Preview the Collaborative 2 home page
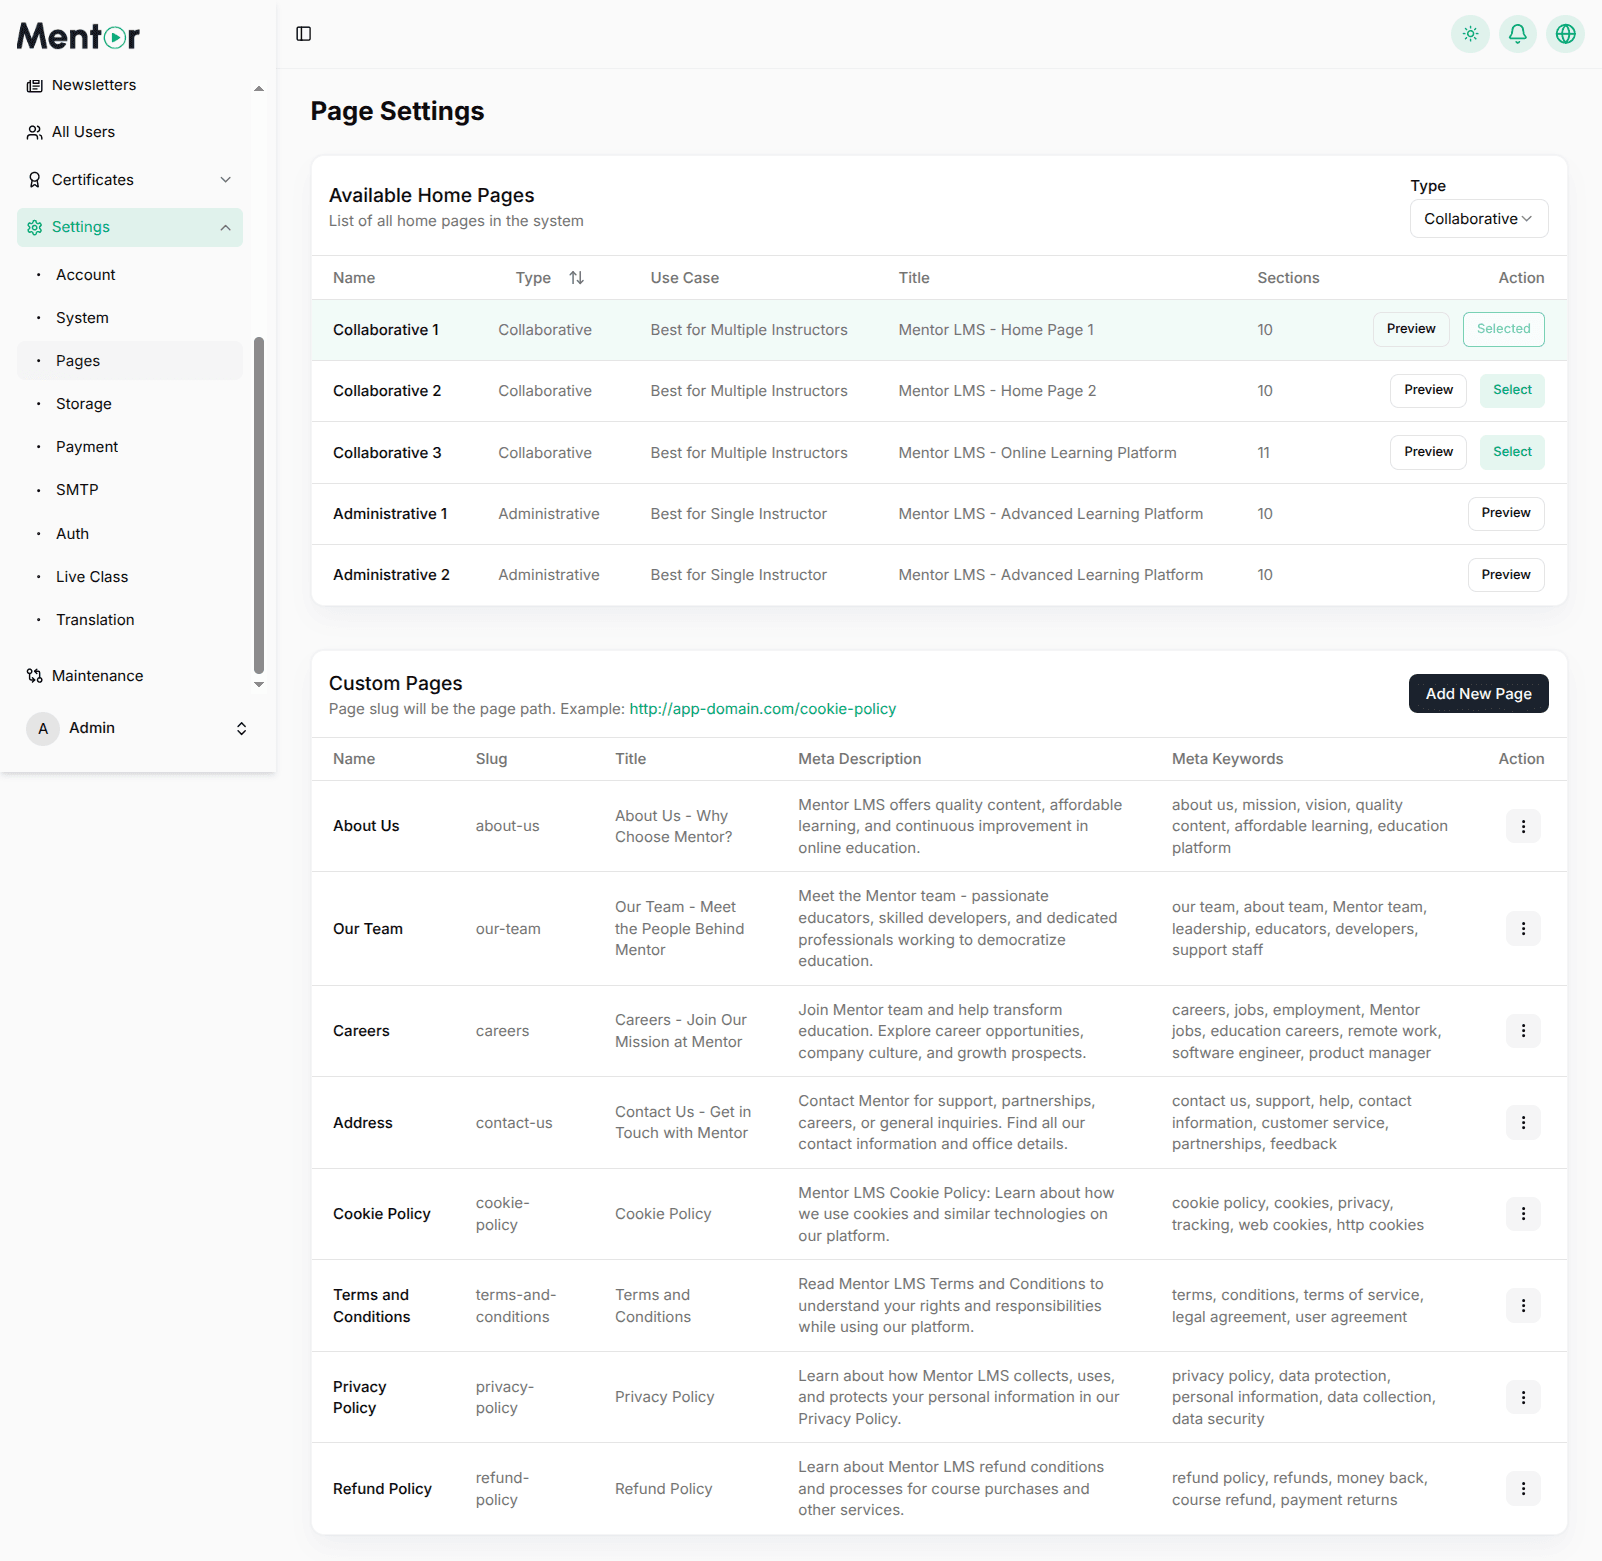This screenshot has width=1602, height=1561. pos(1427,390)
